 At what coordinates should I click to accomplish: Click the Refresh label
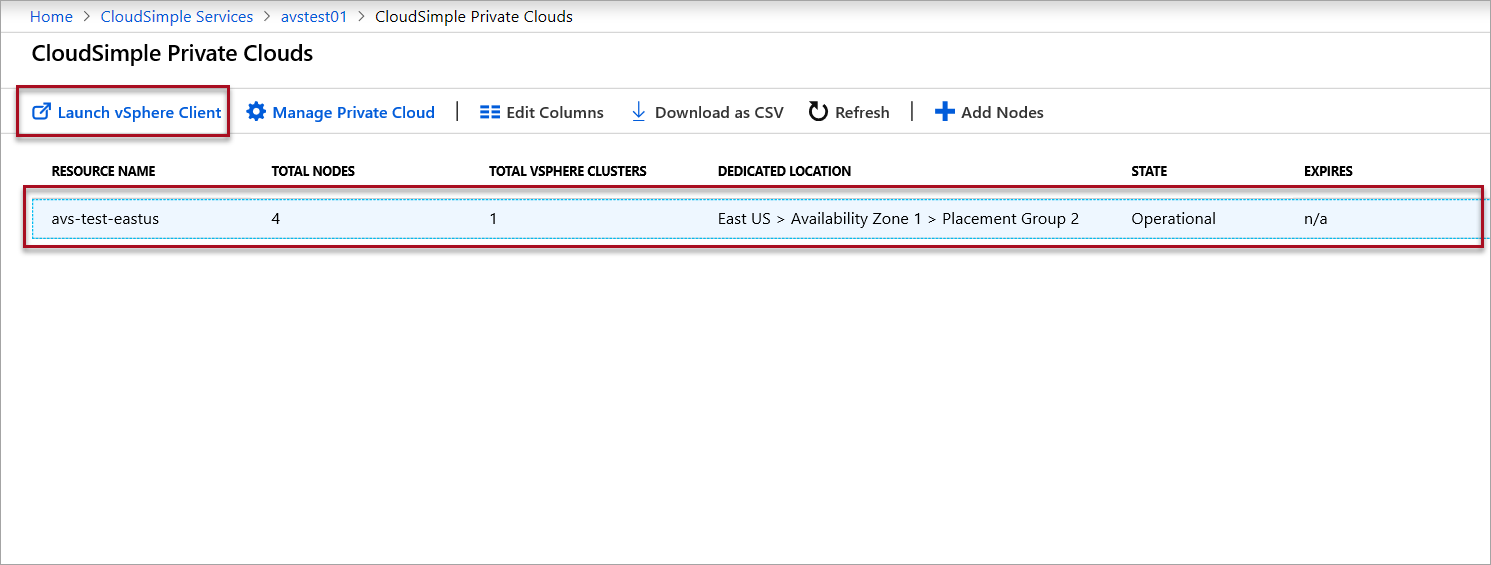pyautogui.click(x=862, y=112)
